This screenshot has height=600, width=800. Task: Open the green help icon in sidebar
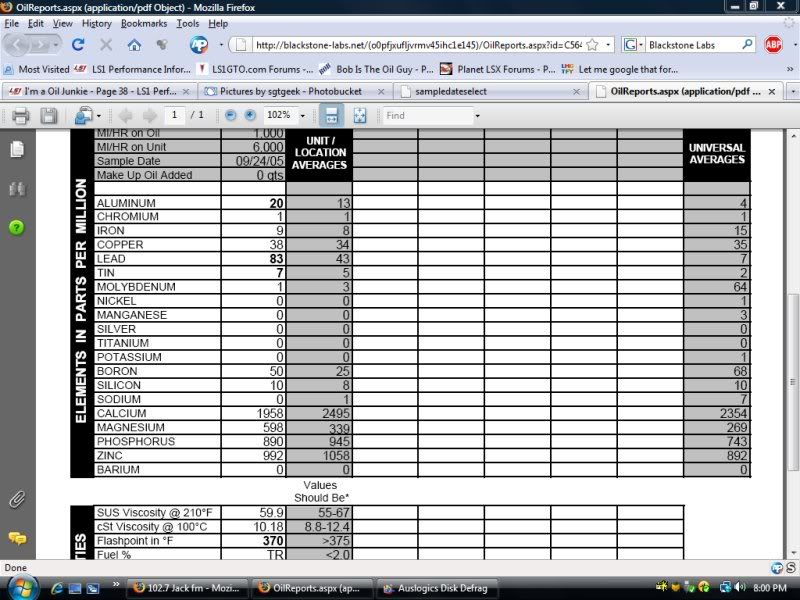click(17, 228)
